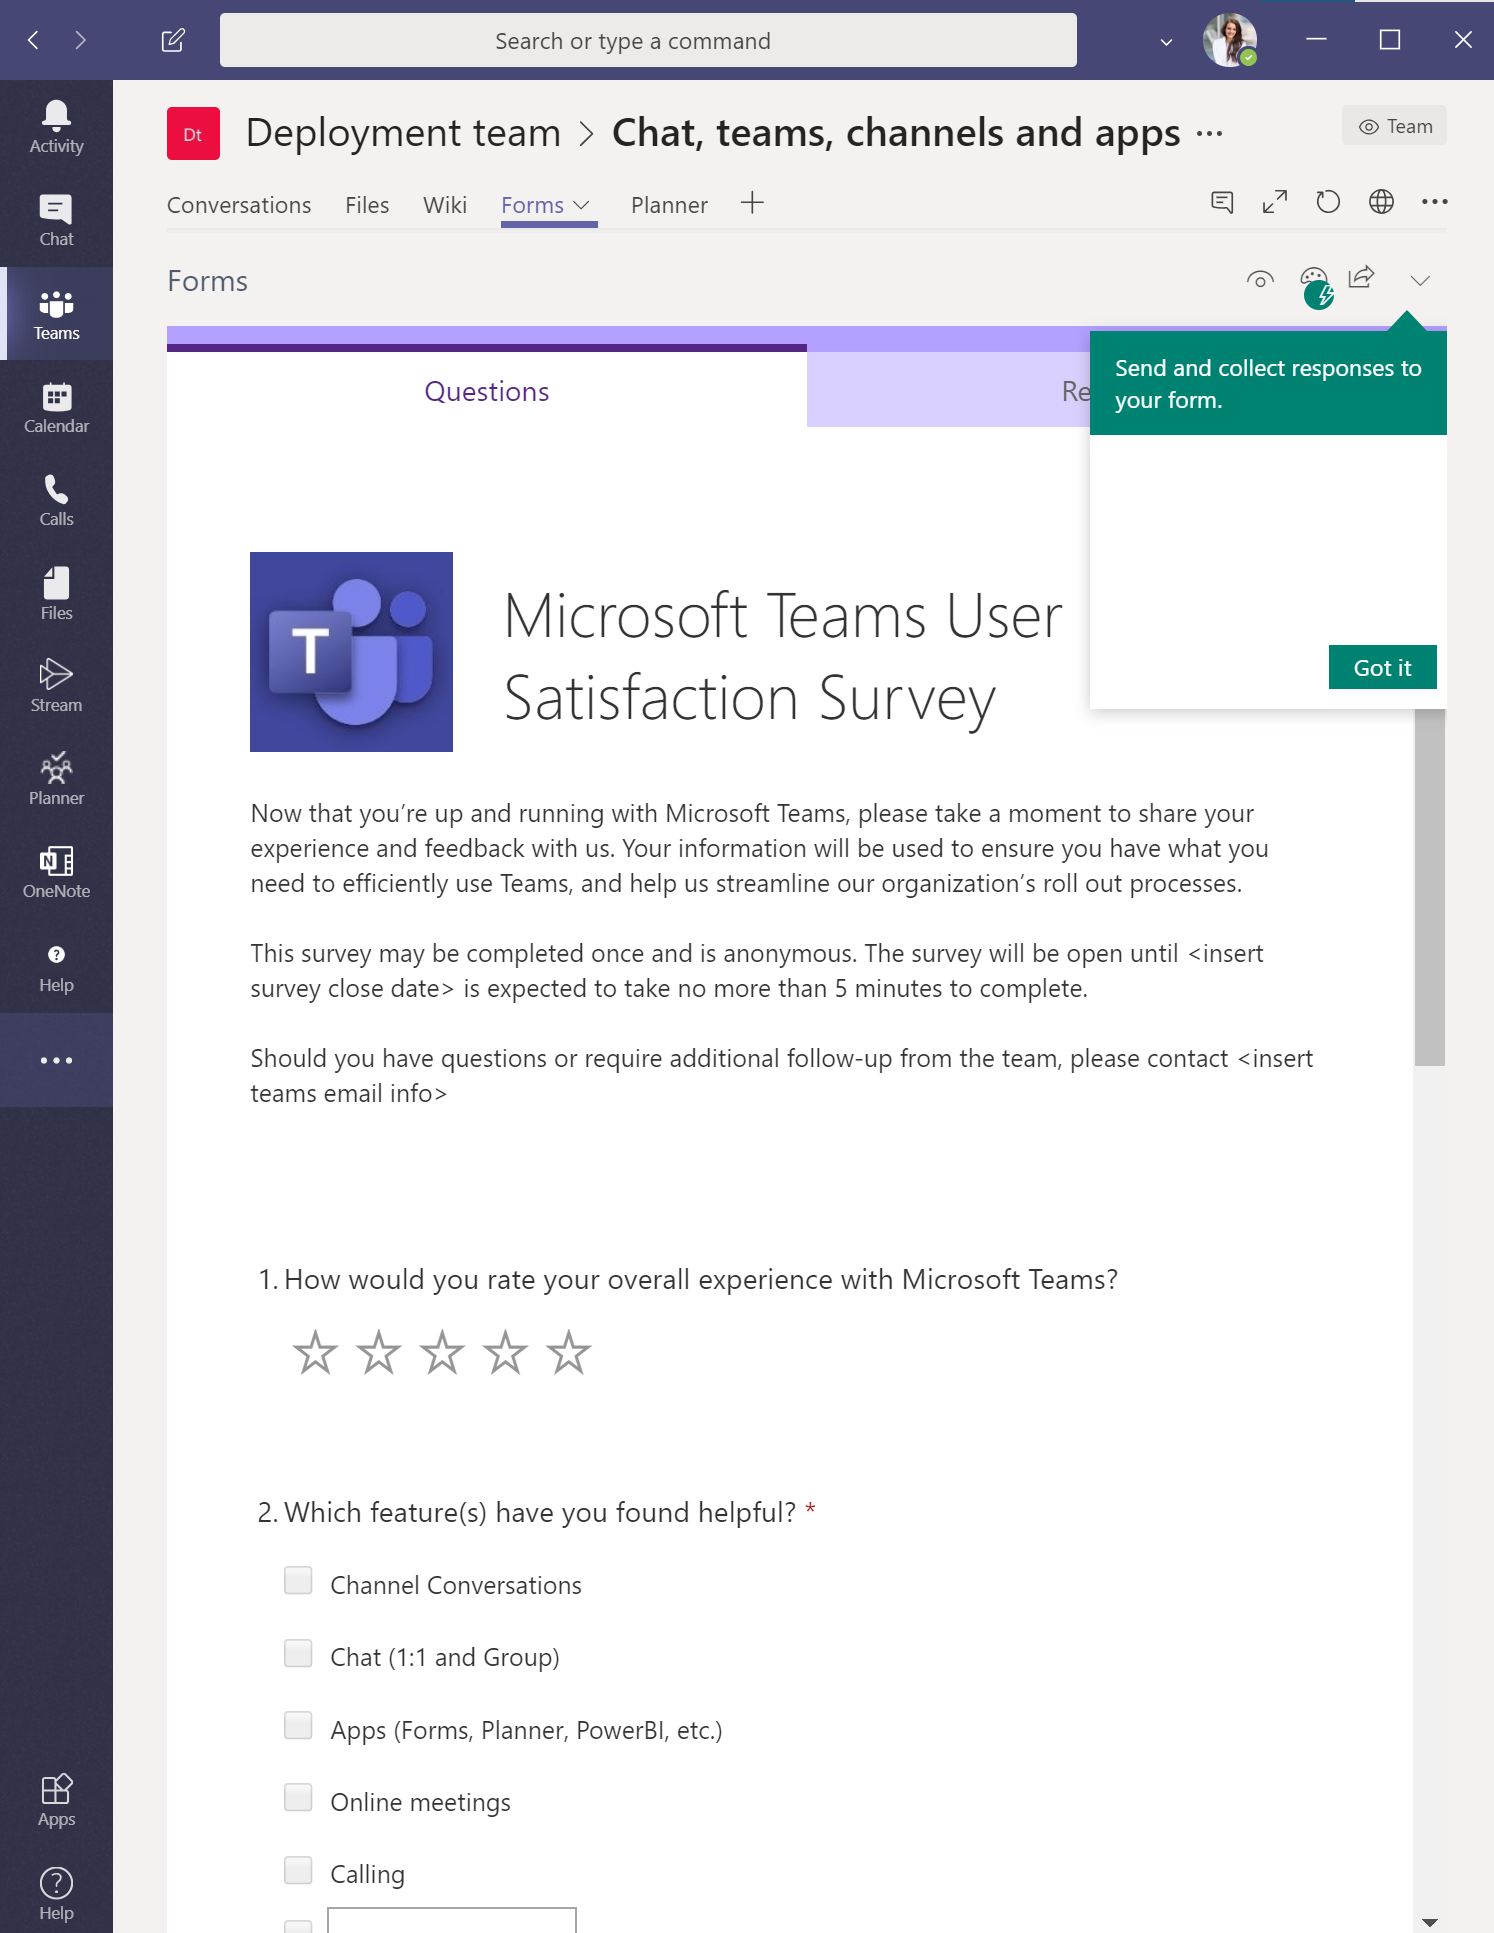Check Online meetings option
The width and height of the screenshot is (1494, 1933).
(298, 1797)
